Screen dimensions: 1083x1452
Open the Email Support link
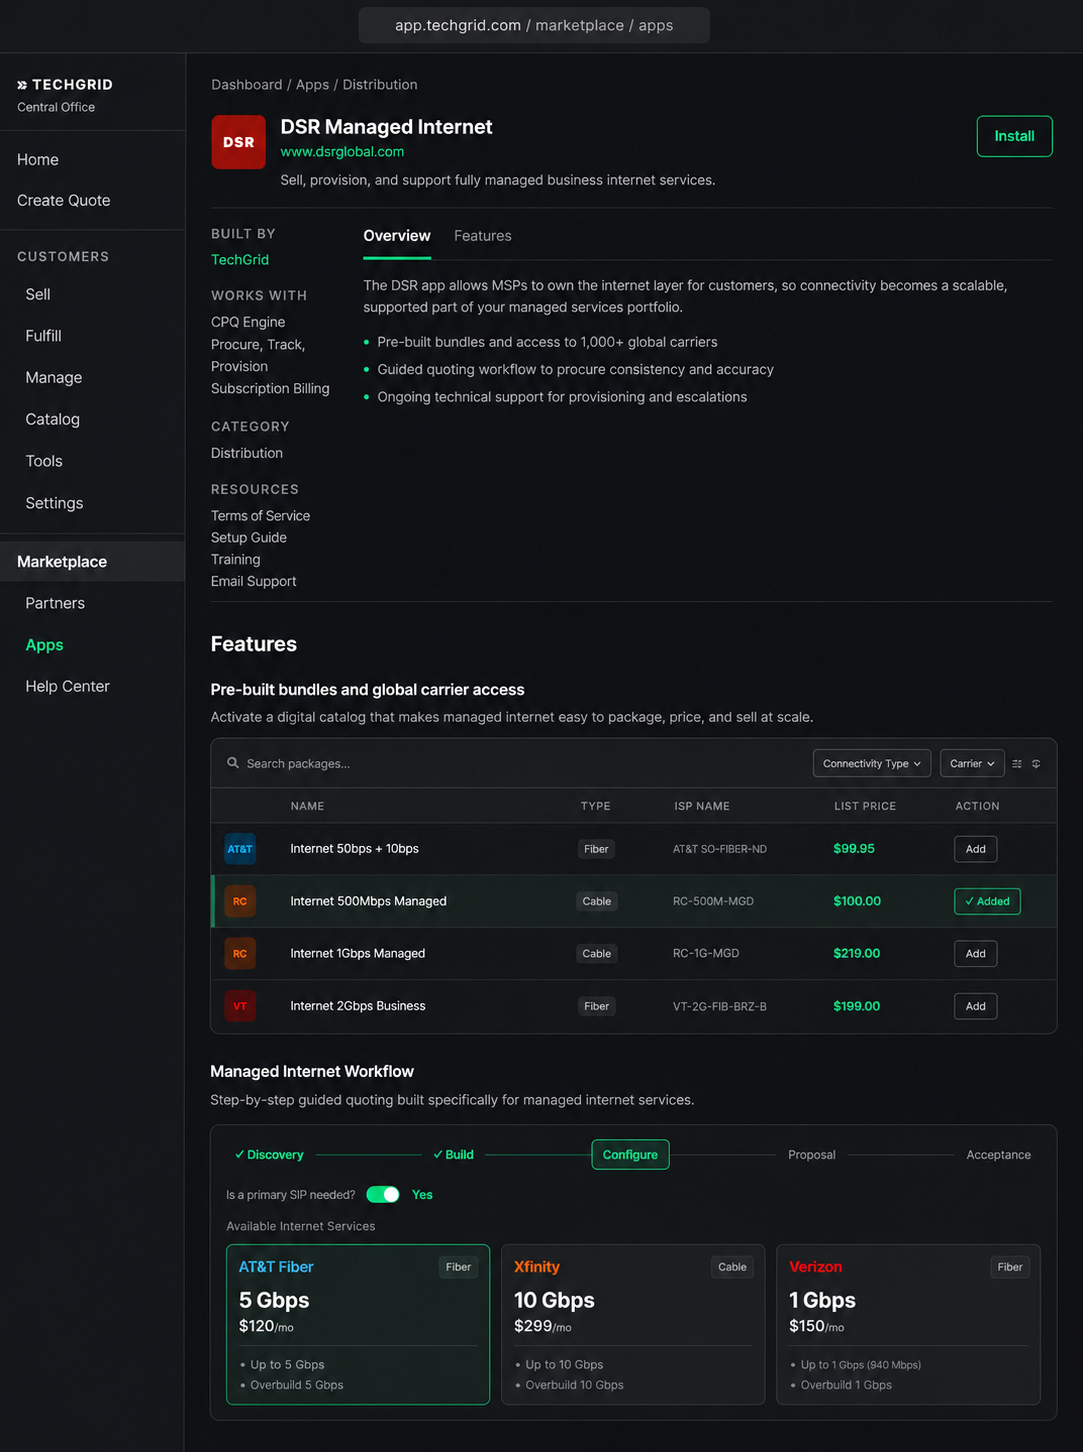click(x=254, y=582)
